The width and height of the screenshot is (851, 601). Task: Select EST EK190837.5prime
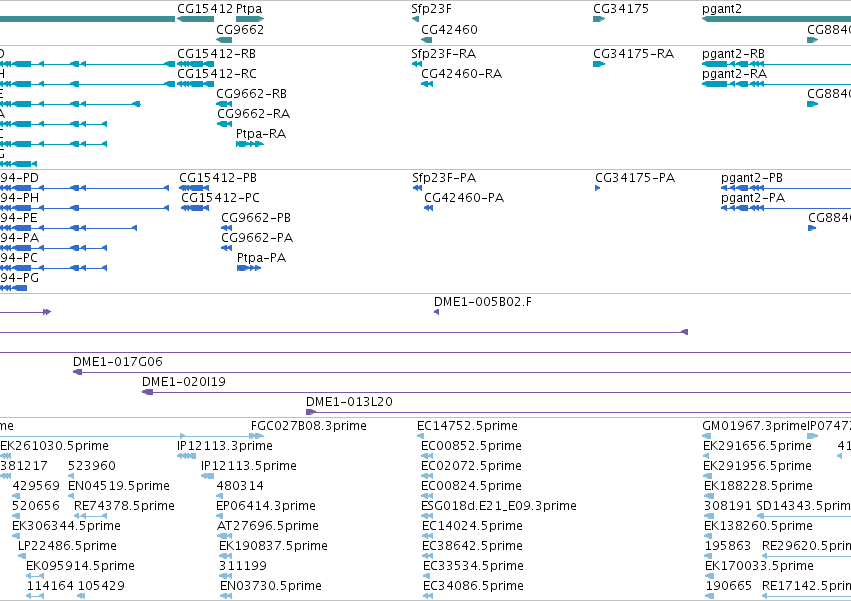[273, 546]
